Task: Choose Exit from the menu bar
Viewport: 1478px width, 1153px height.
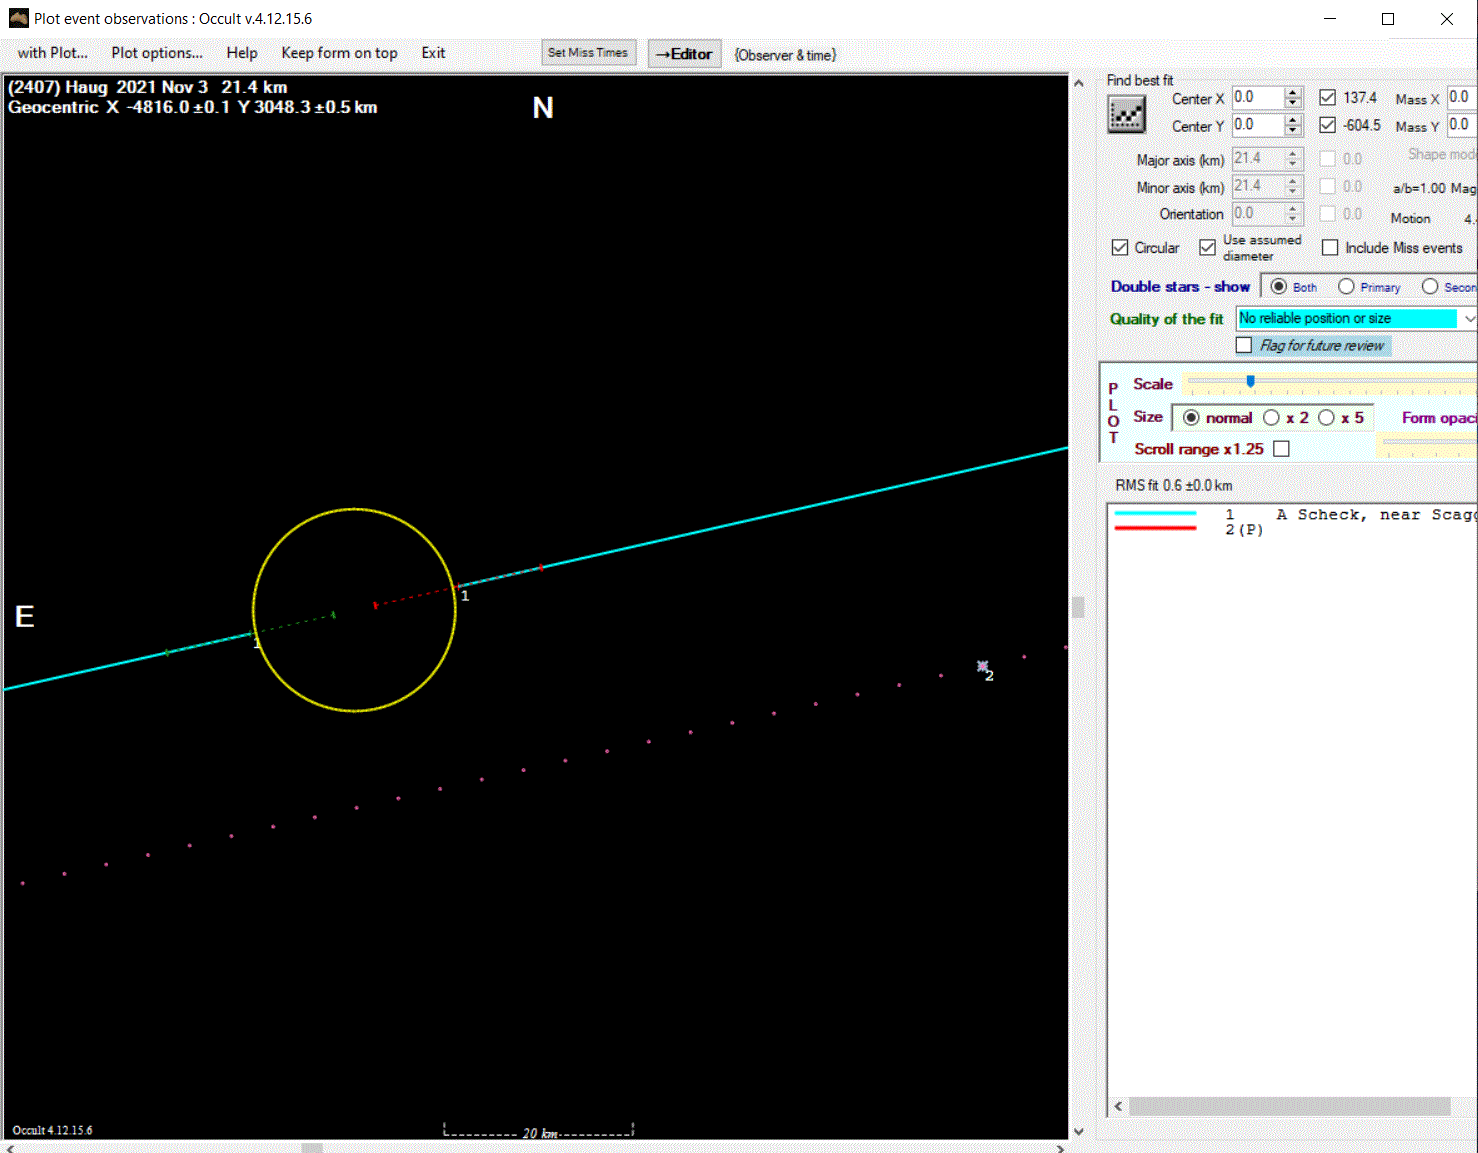Action: (433, 53)
